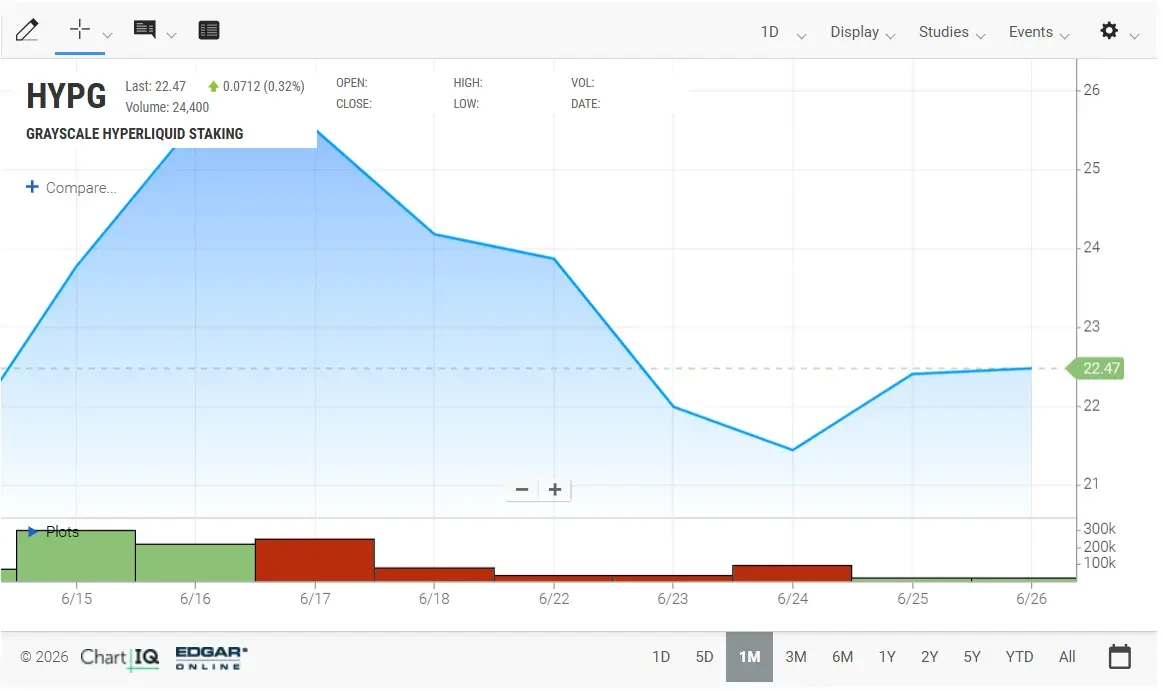1163x691 pixels.
Task: Select the All range
Action: 1067,657
